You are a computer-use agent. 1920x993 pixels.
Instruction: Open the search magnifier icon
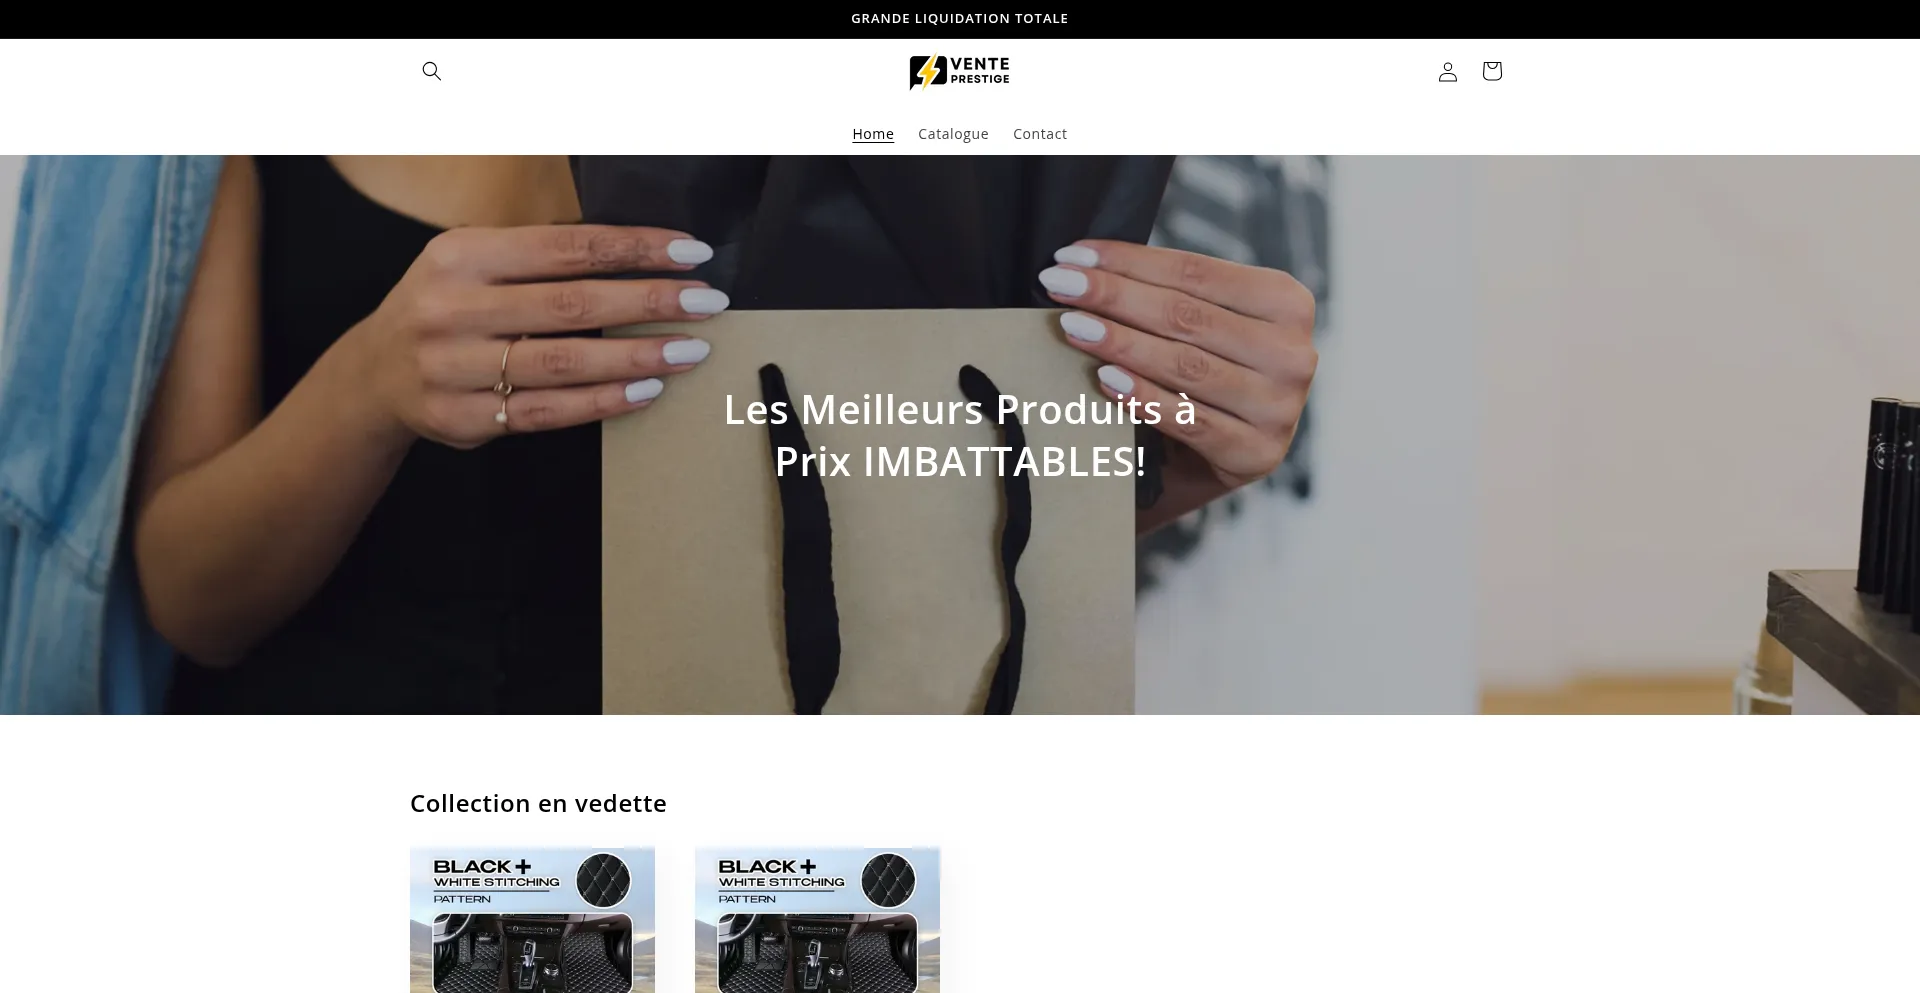(432, 71)
